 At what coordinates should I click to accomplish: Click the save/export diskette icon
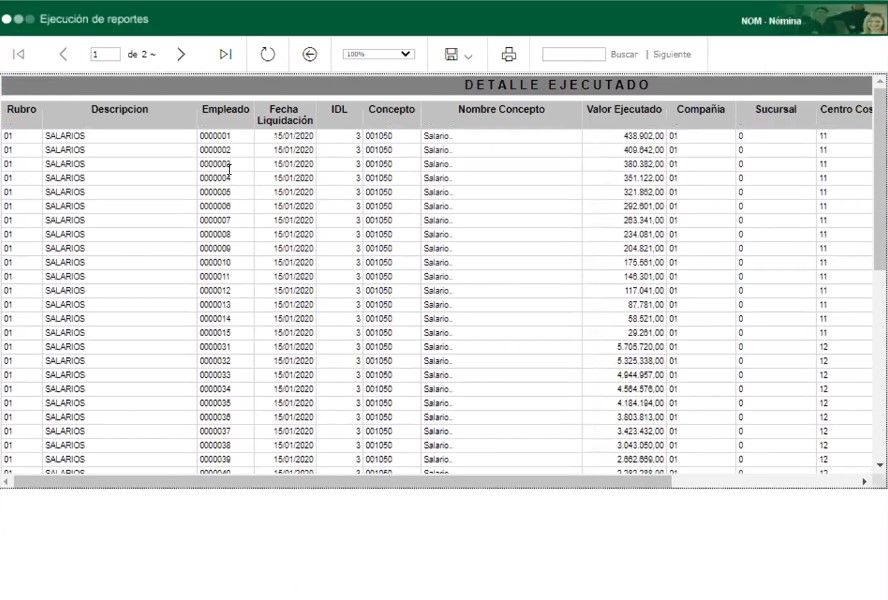(451, 54)
